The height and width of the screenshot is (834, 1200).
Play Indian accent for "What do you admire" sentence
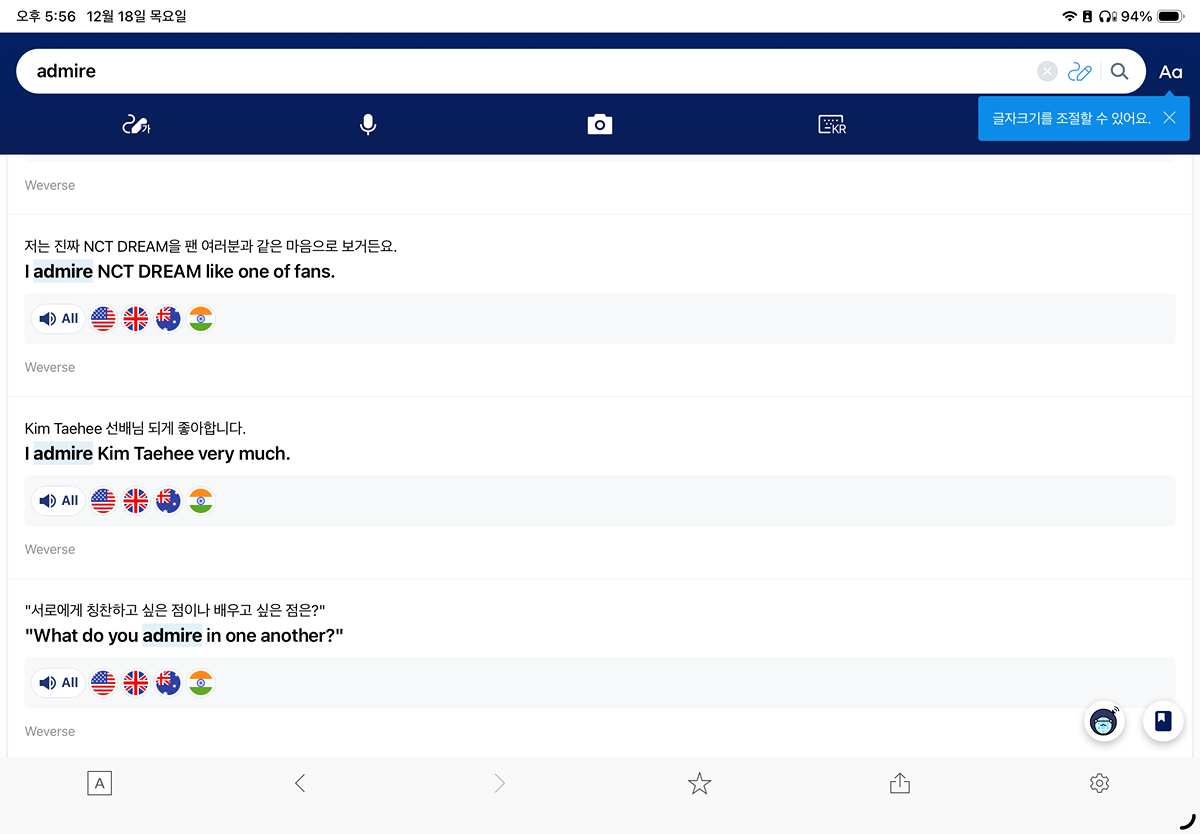pyautogui.click(x=201, y=683)
